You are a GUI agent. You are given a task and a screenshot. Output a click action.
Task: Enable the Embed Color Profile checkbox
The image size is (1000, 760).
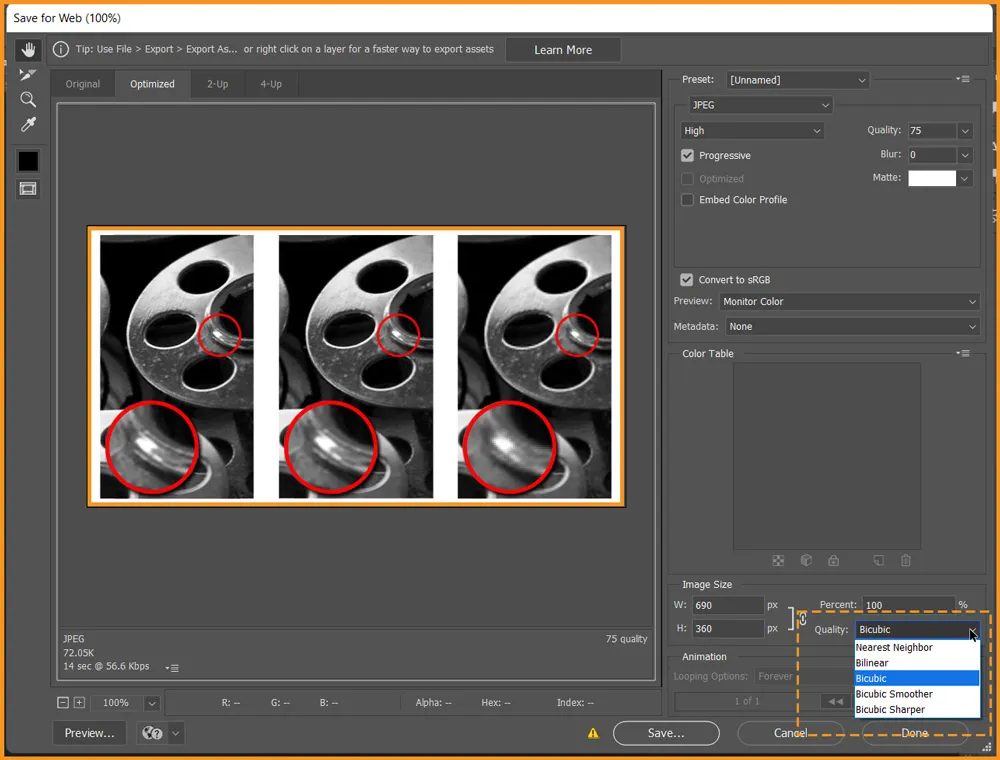coord(687,199)
